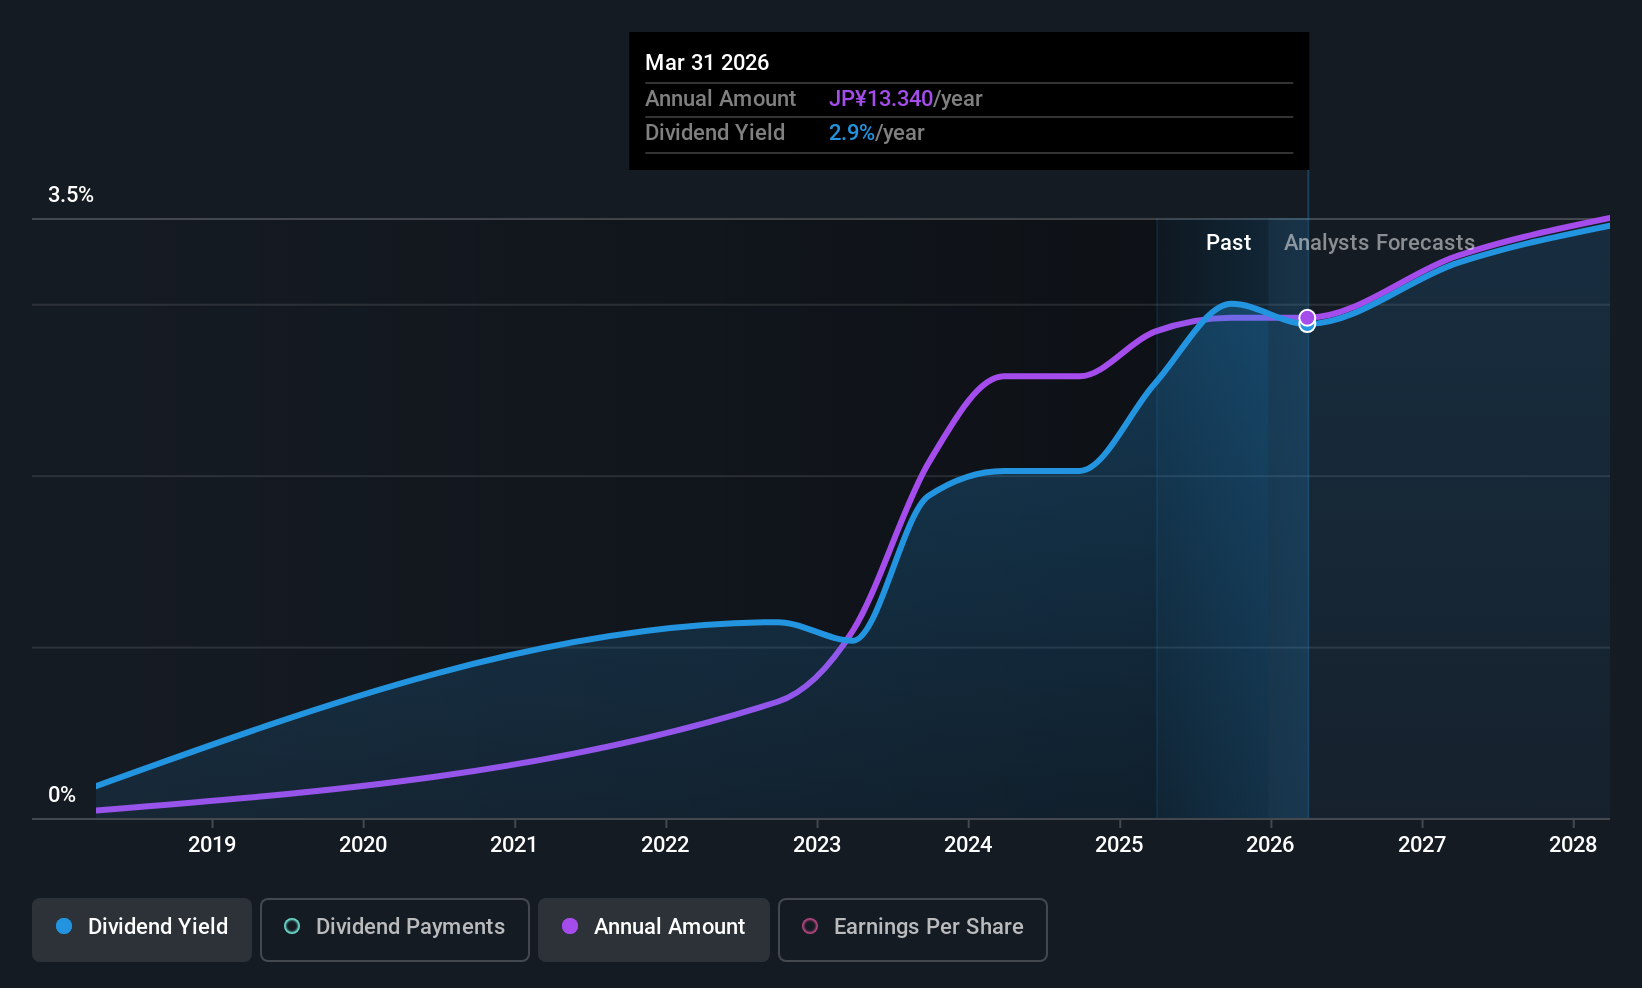Click the Analysts Forecasts label

point(1379,243)
